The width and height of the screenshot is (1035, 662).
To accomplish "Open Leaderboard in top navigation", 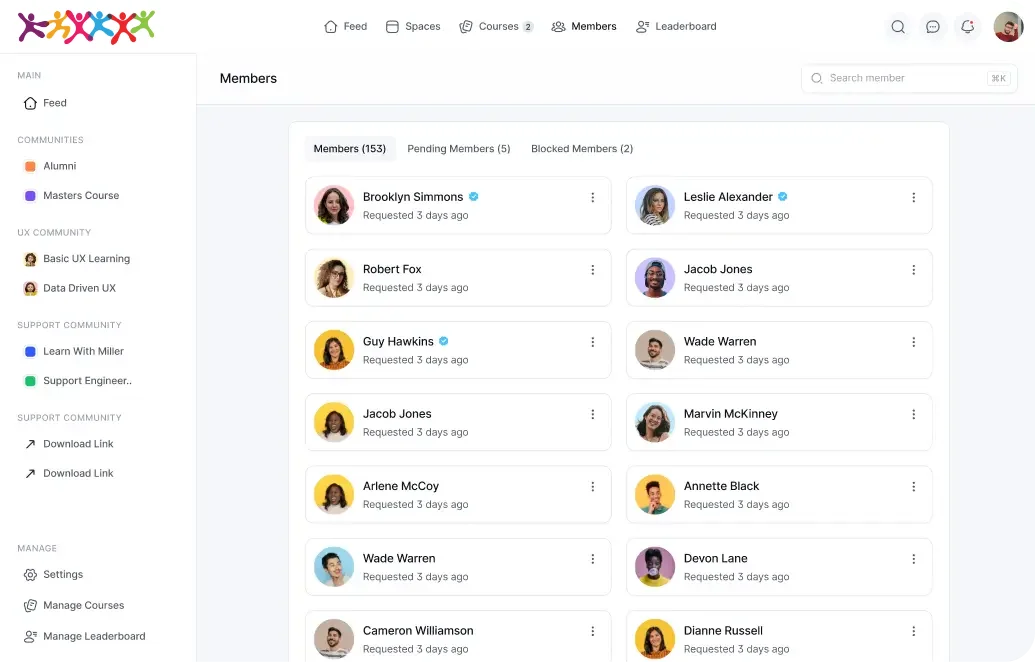I will click(676, 27).
